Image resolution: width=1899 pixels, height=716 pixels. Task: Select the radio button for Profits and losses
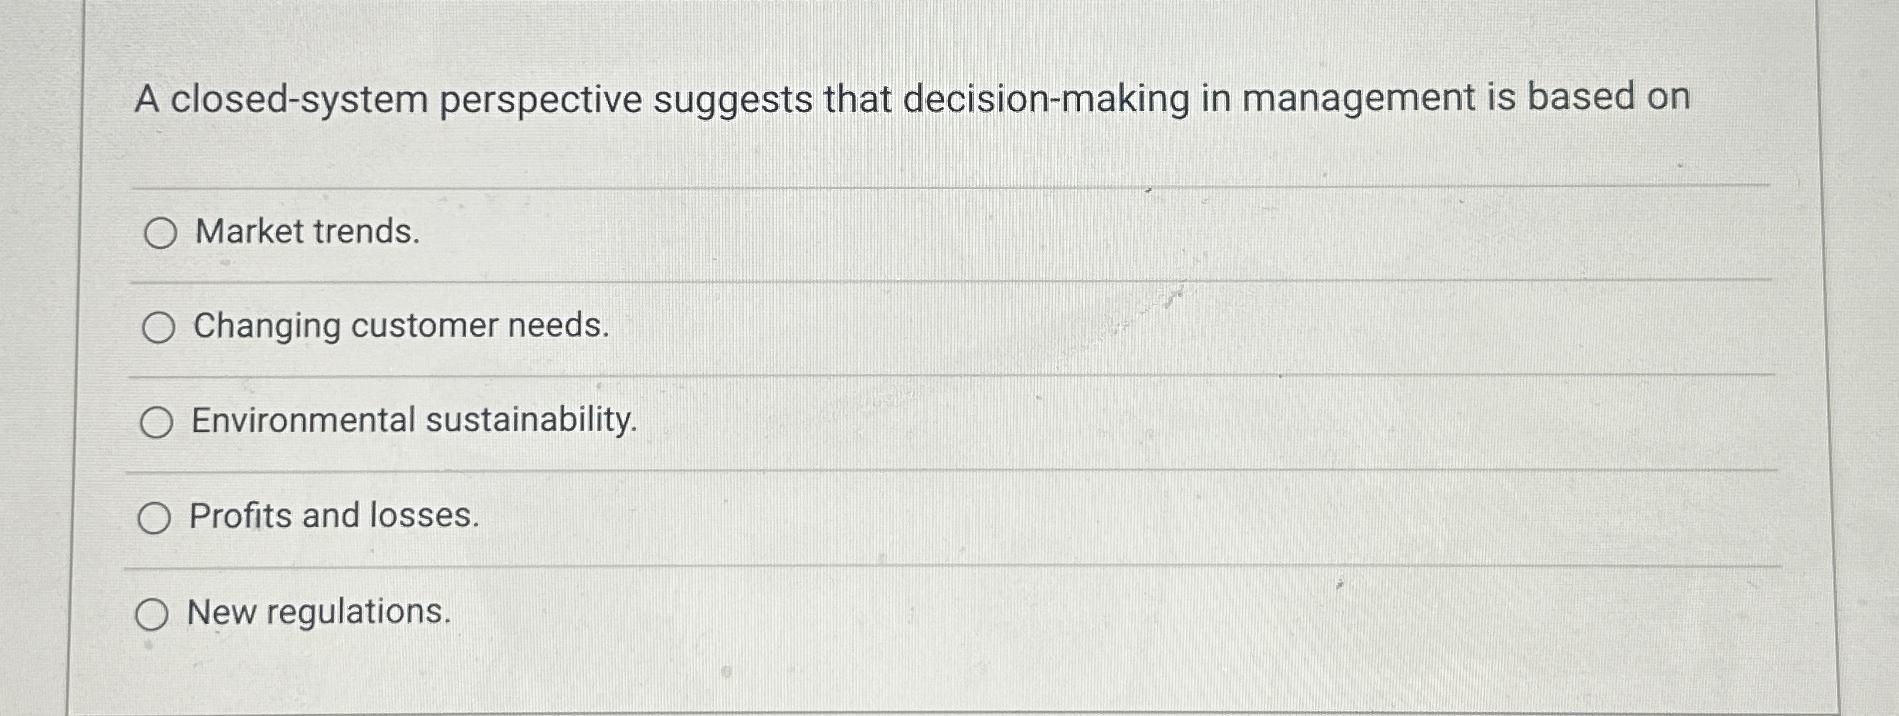pos(156,517)
